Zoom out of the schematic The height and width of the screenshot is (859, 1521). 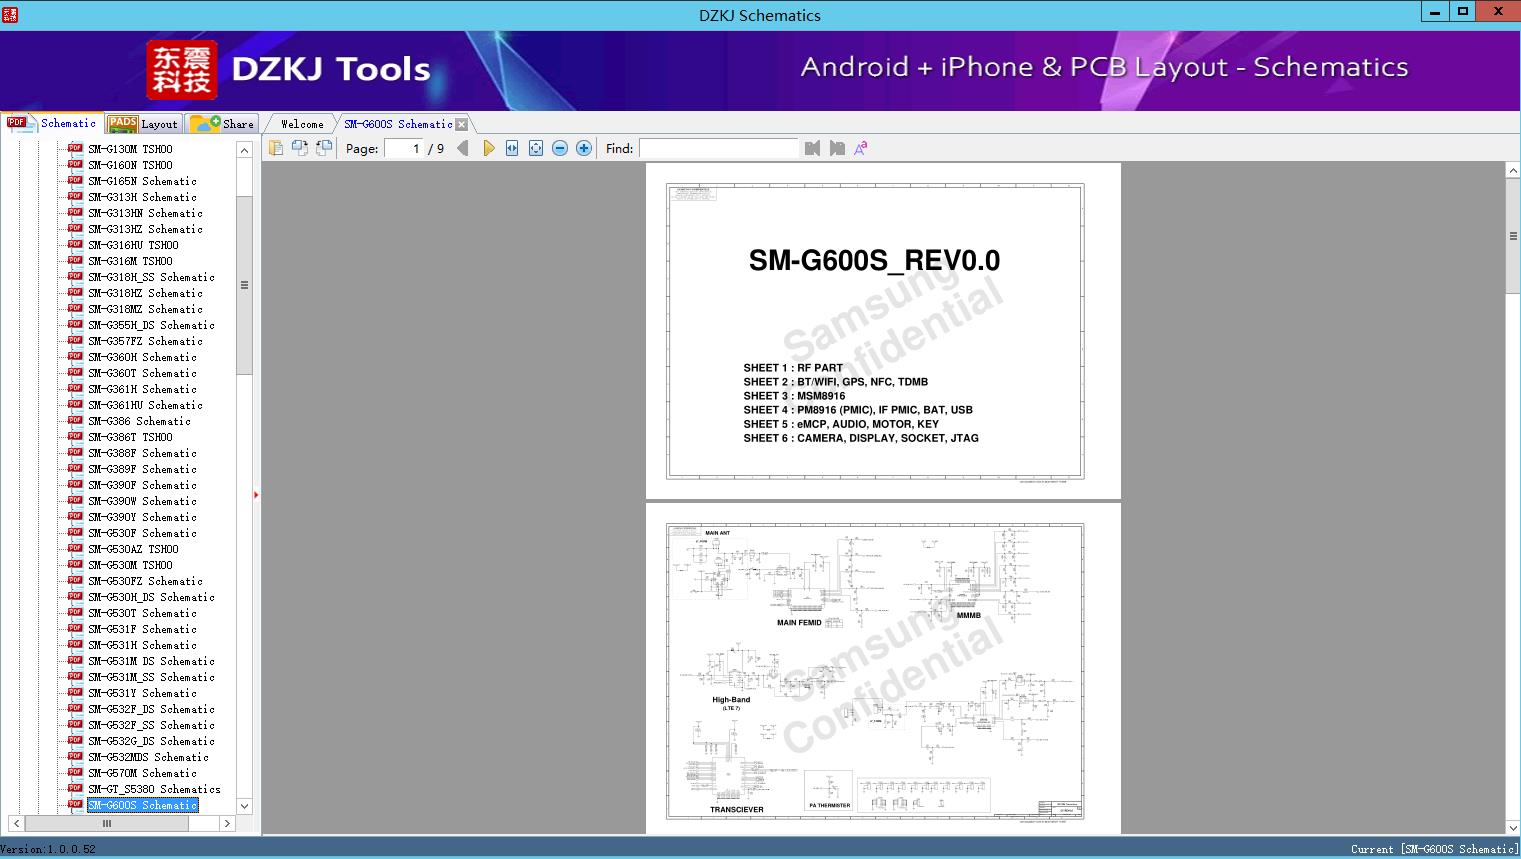tap(560, 148)
